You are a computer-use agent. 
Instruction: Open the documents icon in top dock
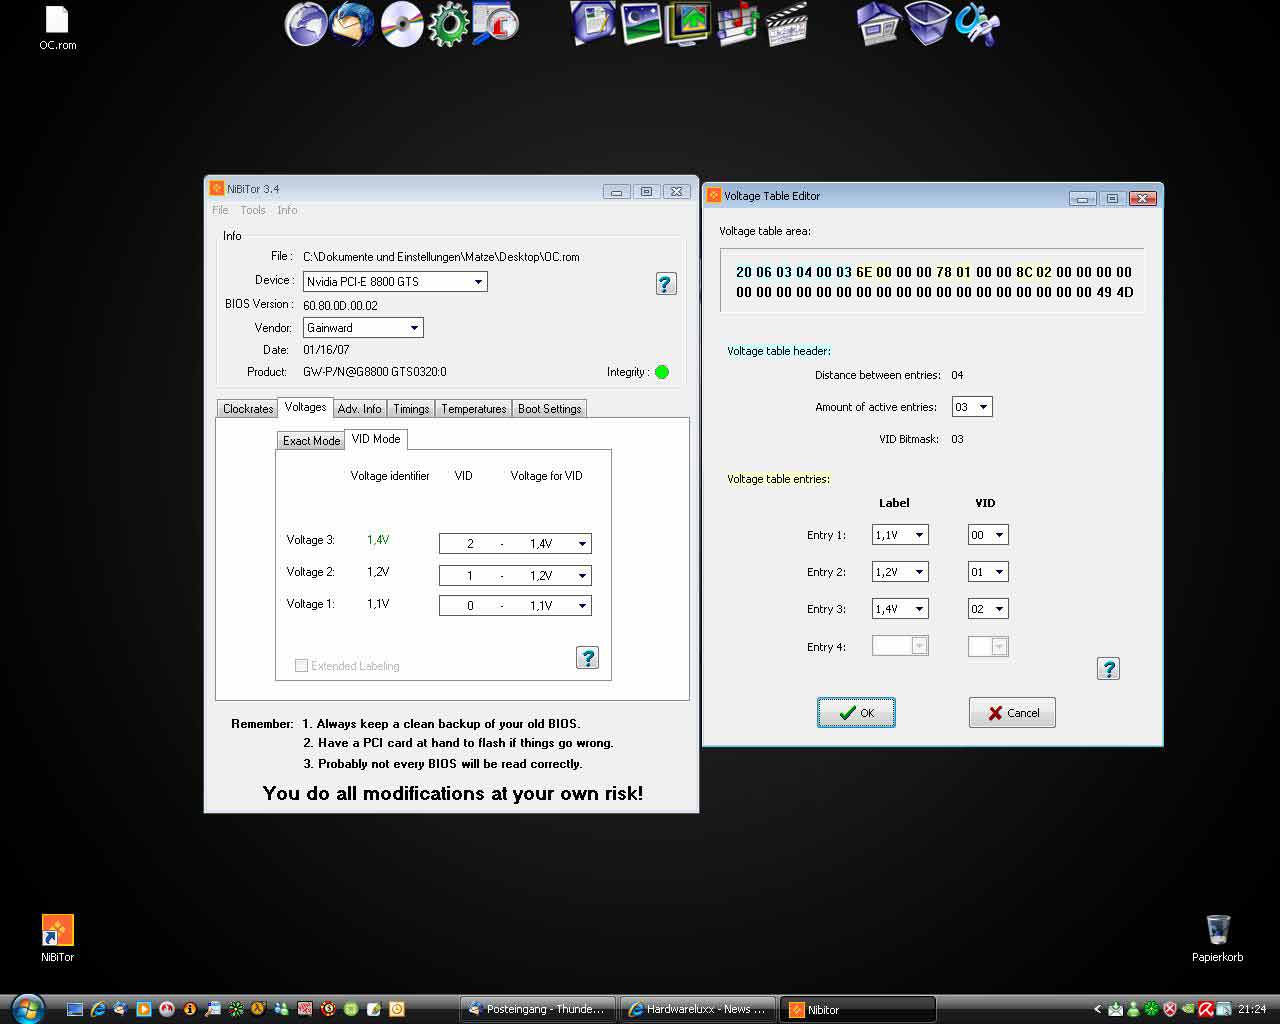click(x=593, y=24)
